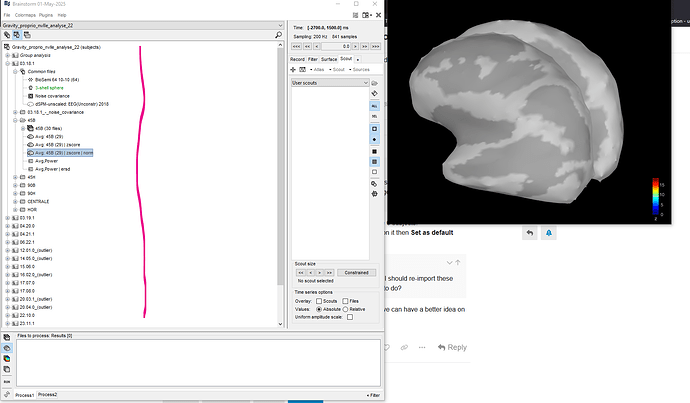Enable Uniform amplitude scale checkbox
690x403 pixels.
(350, 317)
